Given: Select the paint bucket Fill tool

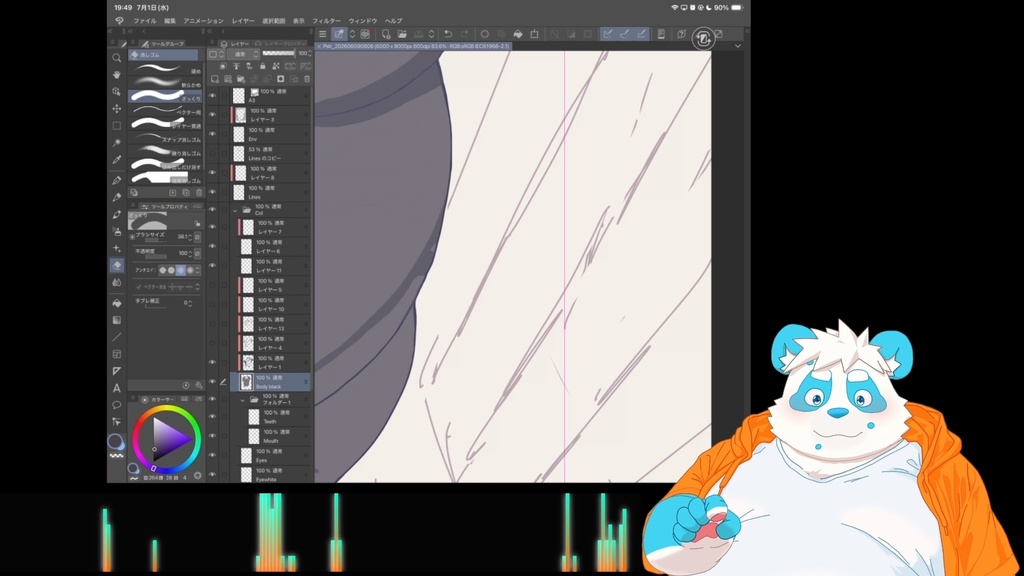Looking at the screenshot, I should tap(117, 303).
